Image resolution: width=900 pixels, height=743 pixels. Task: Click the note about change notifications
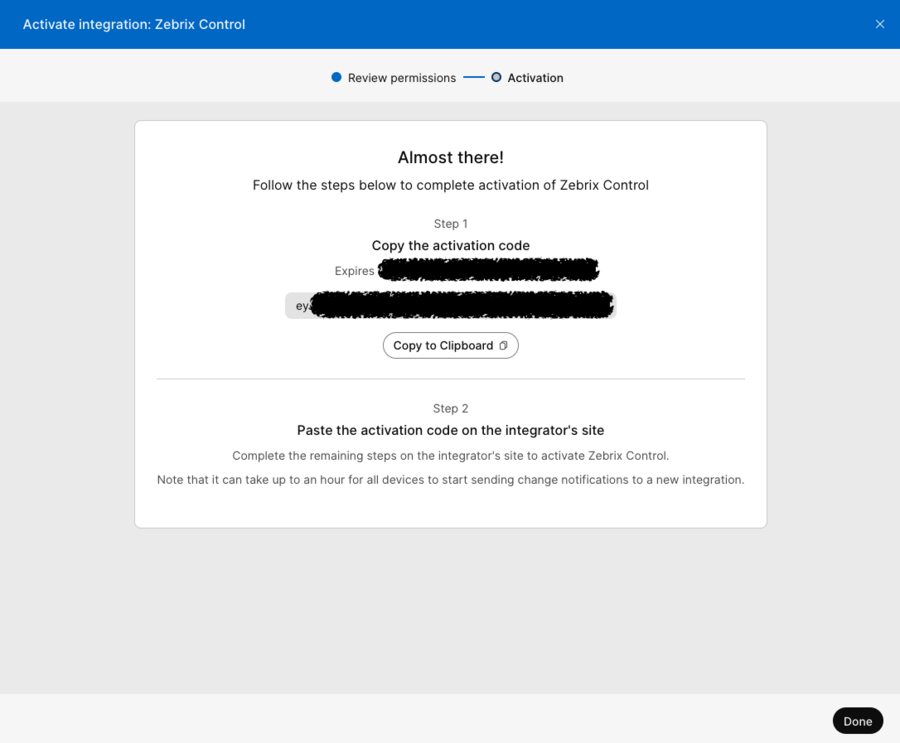[x=451, y=480]
